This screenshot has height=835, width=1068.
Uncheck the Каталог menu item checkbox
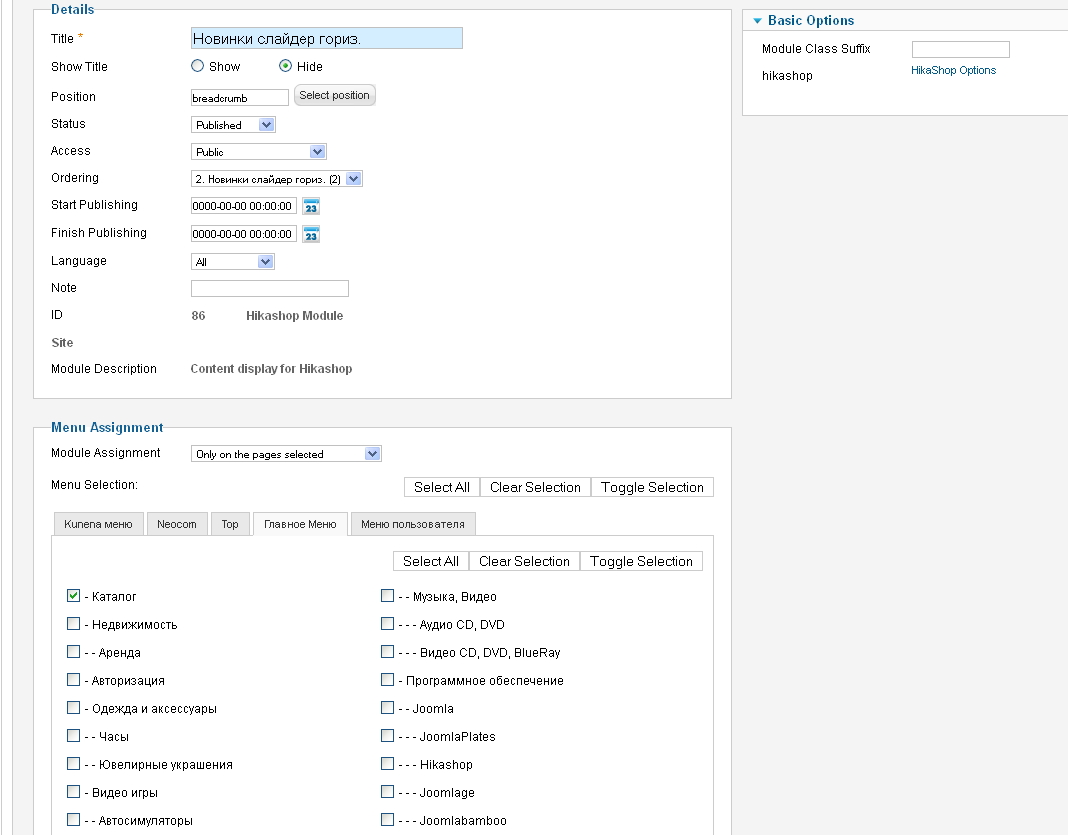pos(74,596)
